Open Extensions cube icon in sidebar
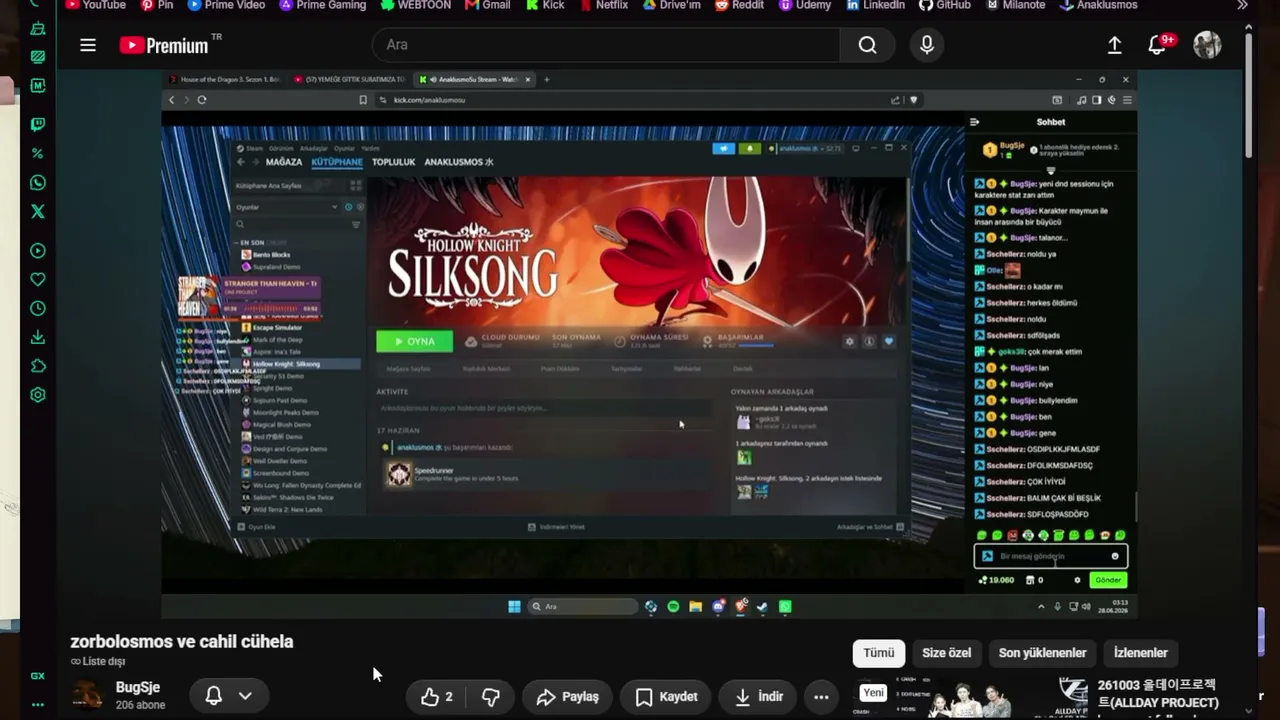 (38, 366)
